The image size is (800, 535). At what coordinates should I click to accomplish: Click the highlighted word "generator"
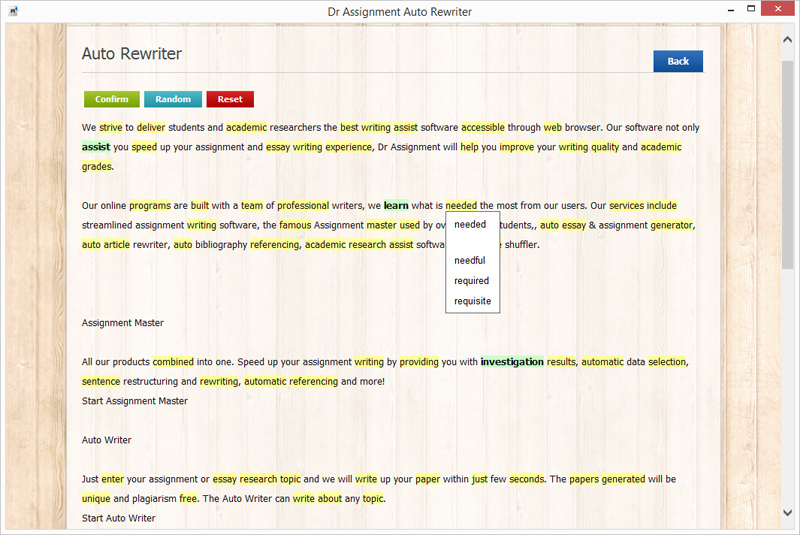point(671,225)
